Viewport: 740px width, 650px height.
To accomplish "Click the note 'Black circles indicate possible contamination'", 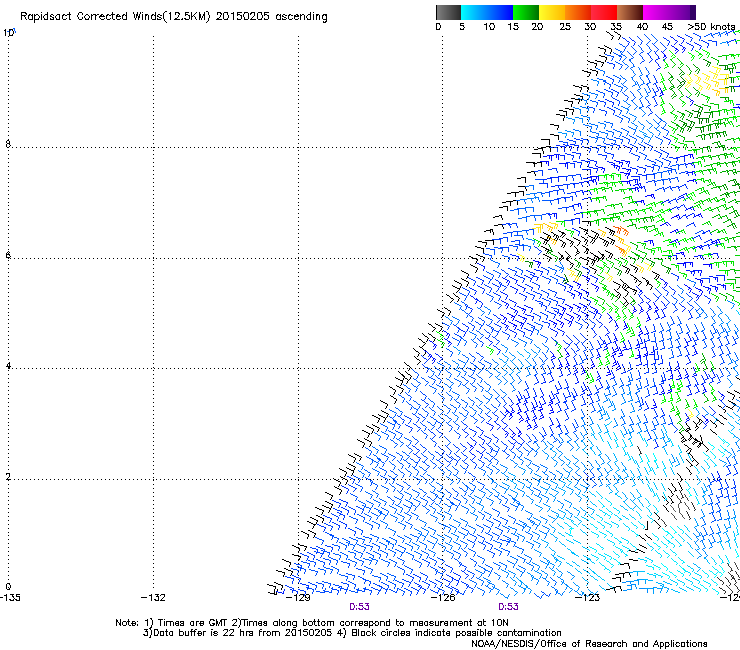I will pyautogui.click(x=456, y=633).
